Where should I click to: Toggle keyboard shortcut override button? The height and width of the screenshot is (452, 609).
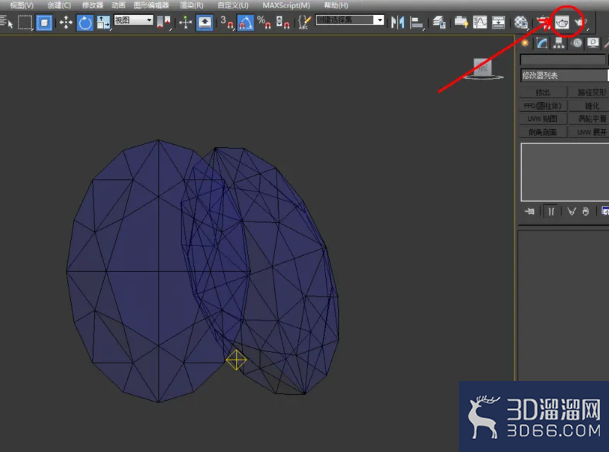coord(204,23)
